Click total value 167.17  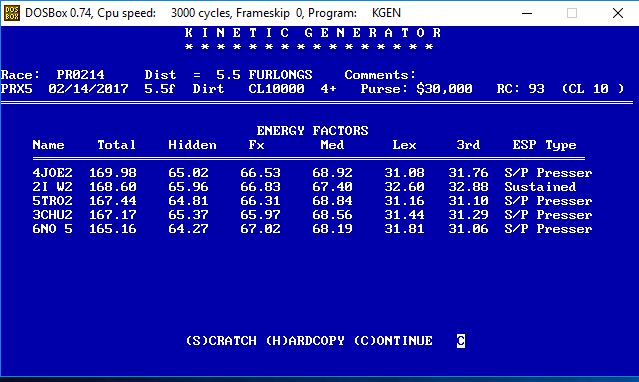[113, 215]
